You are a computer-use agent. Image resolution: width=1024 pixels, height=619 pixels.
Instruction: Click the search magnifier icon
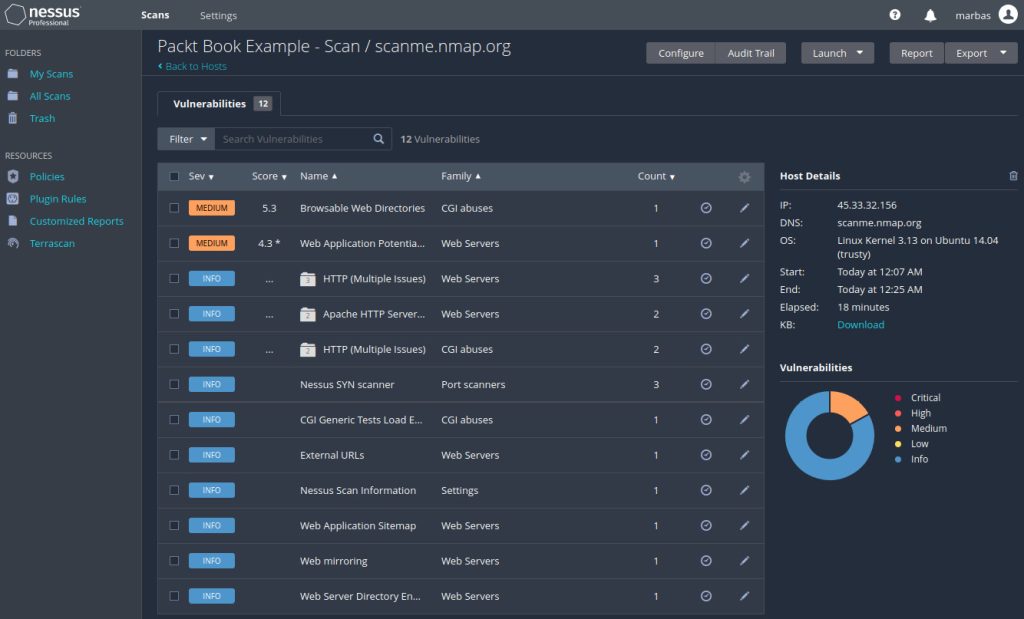tap(379, 139)
